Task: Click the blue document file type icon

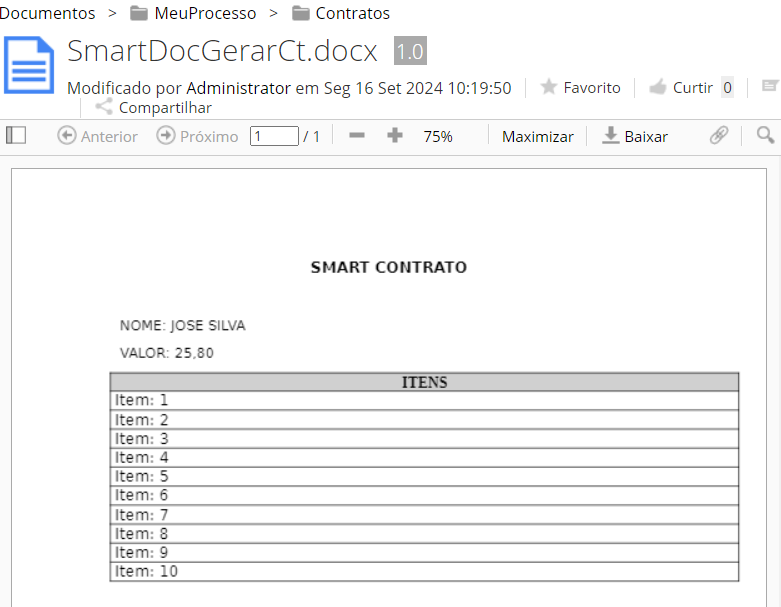Action: 29,65
